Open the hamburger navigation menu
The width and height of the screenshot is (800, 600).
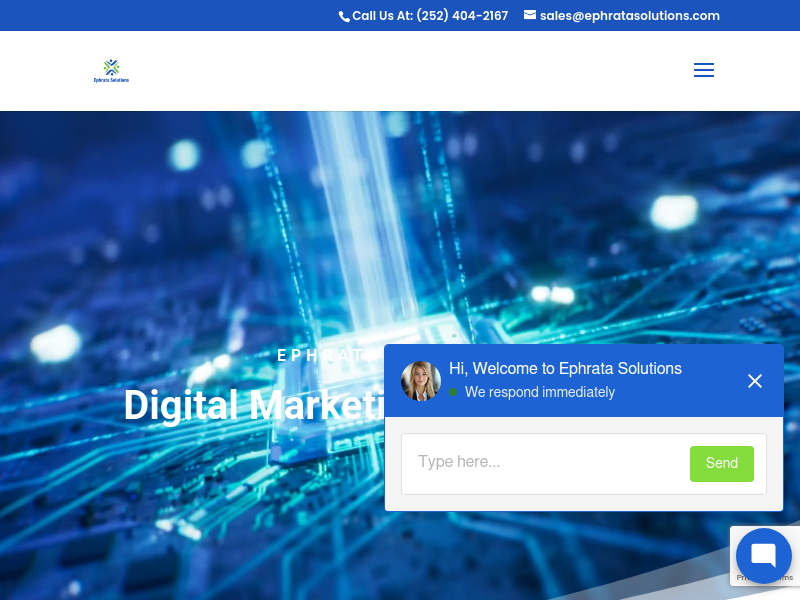click(x=704, y=70)
